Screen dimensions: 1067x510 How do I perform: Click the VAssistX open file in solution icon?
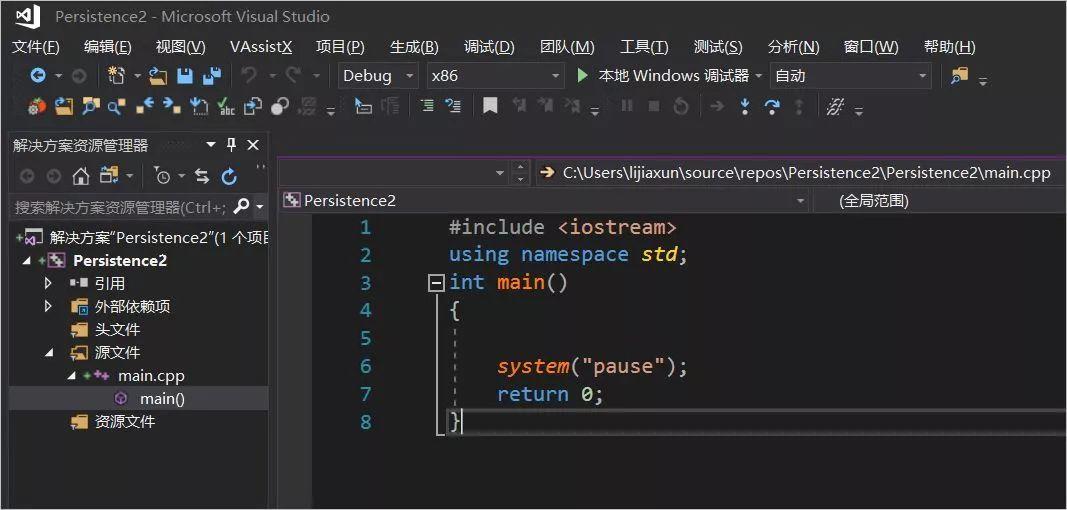point(63,106)
